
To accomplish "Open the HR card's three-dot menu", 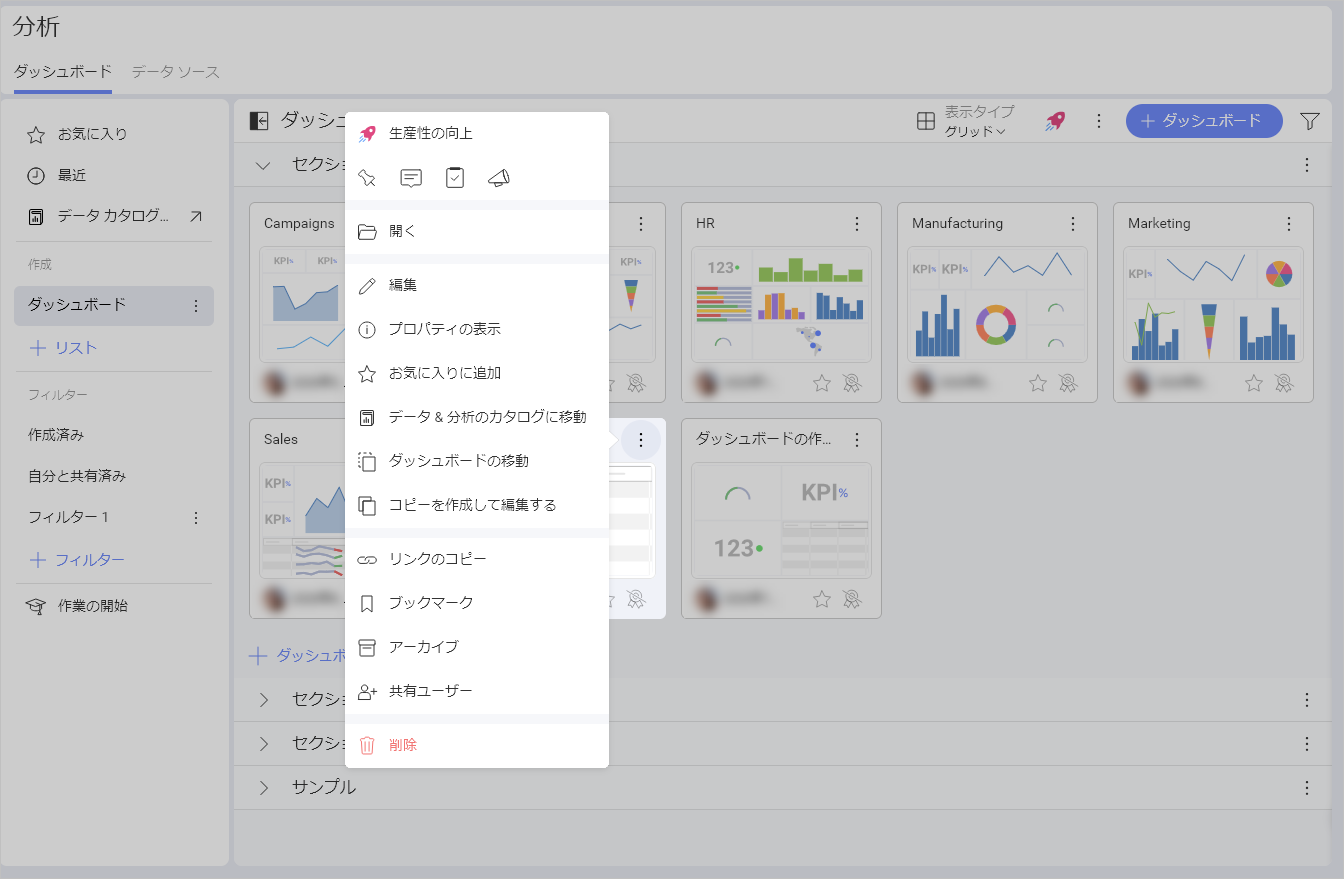I will [x=857, y=224].
